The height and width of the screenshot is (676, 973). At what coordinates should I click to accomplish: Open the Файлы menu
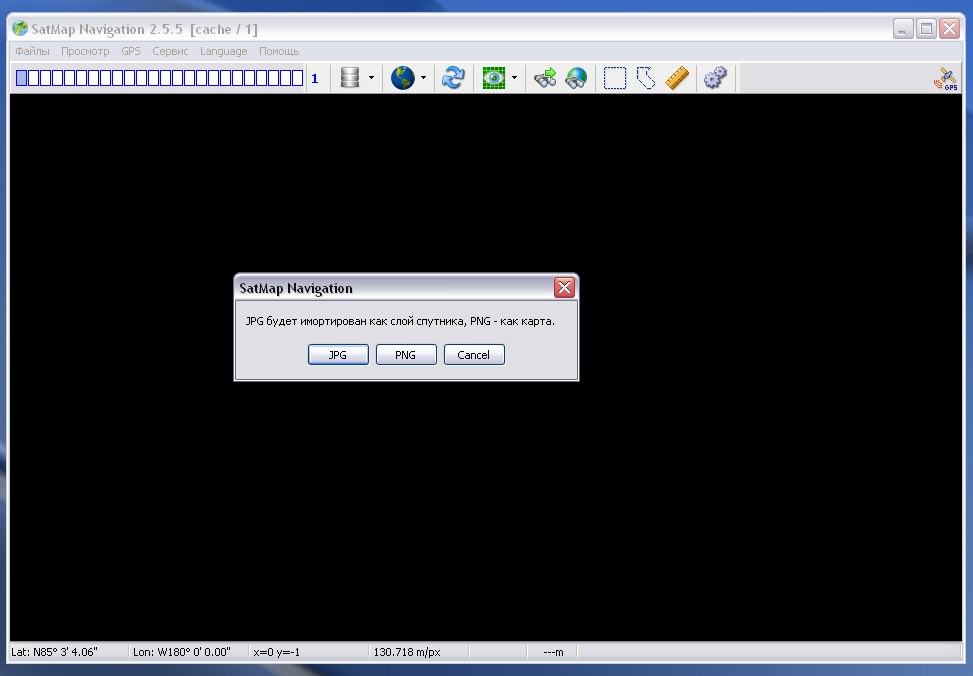pos(32,51)
